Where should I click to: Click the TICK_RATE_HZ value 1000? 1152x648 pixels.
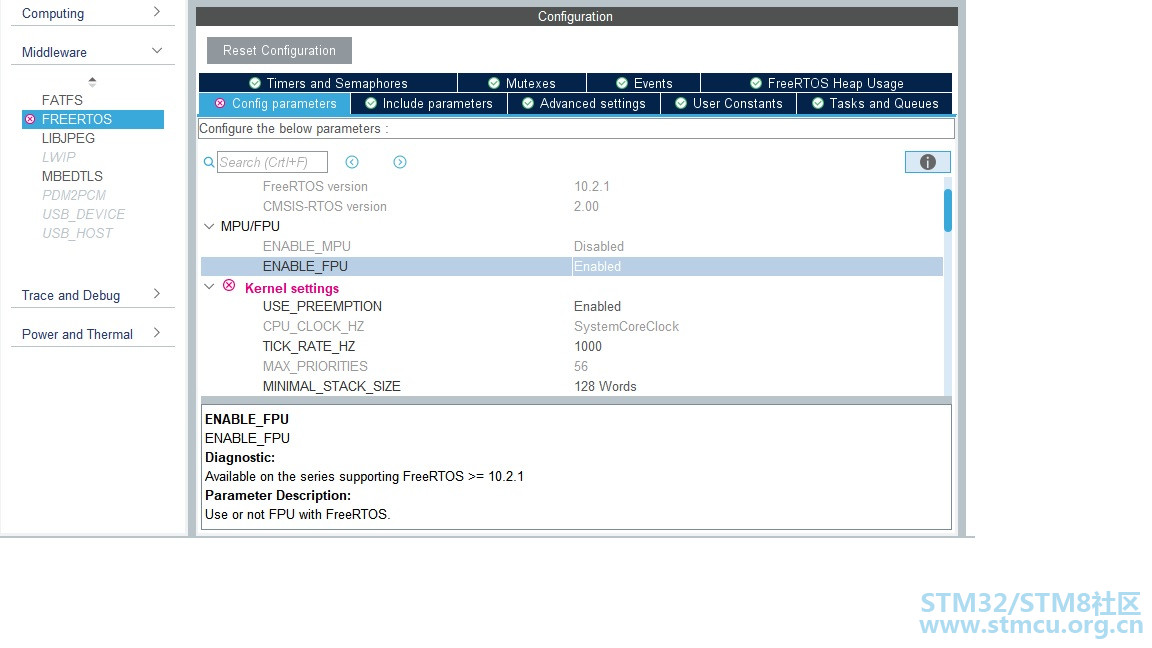[588, 346]
